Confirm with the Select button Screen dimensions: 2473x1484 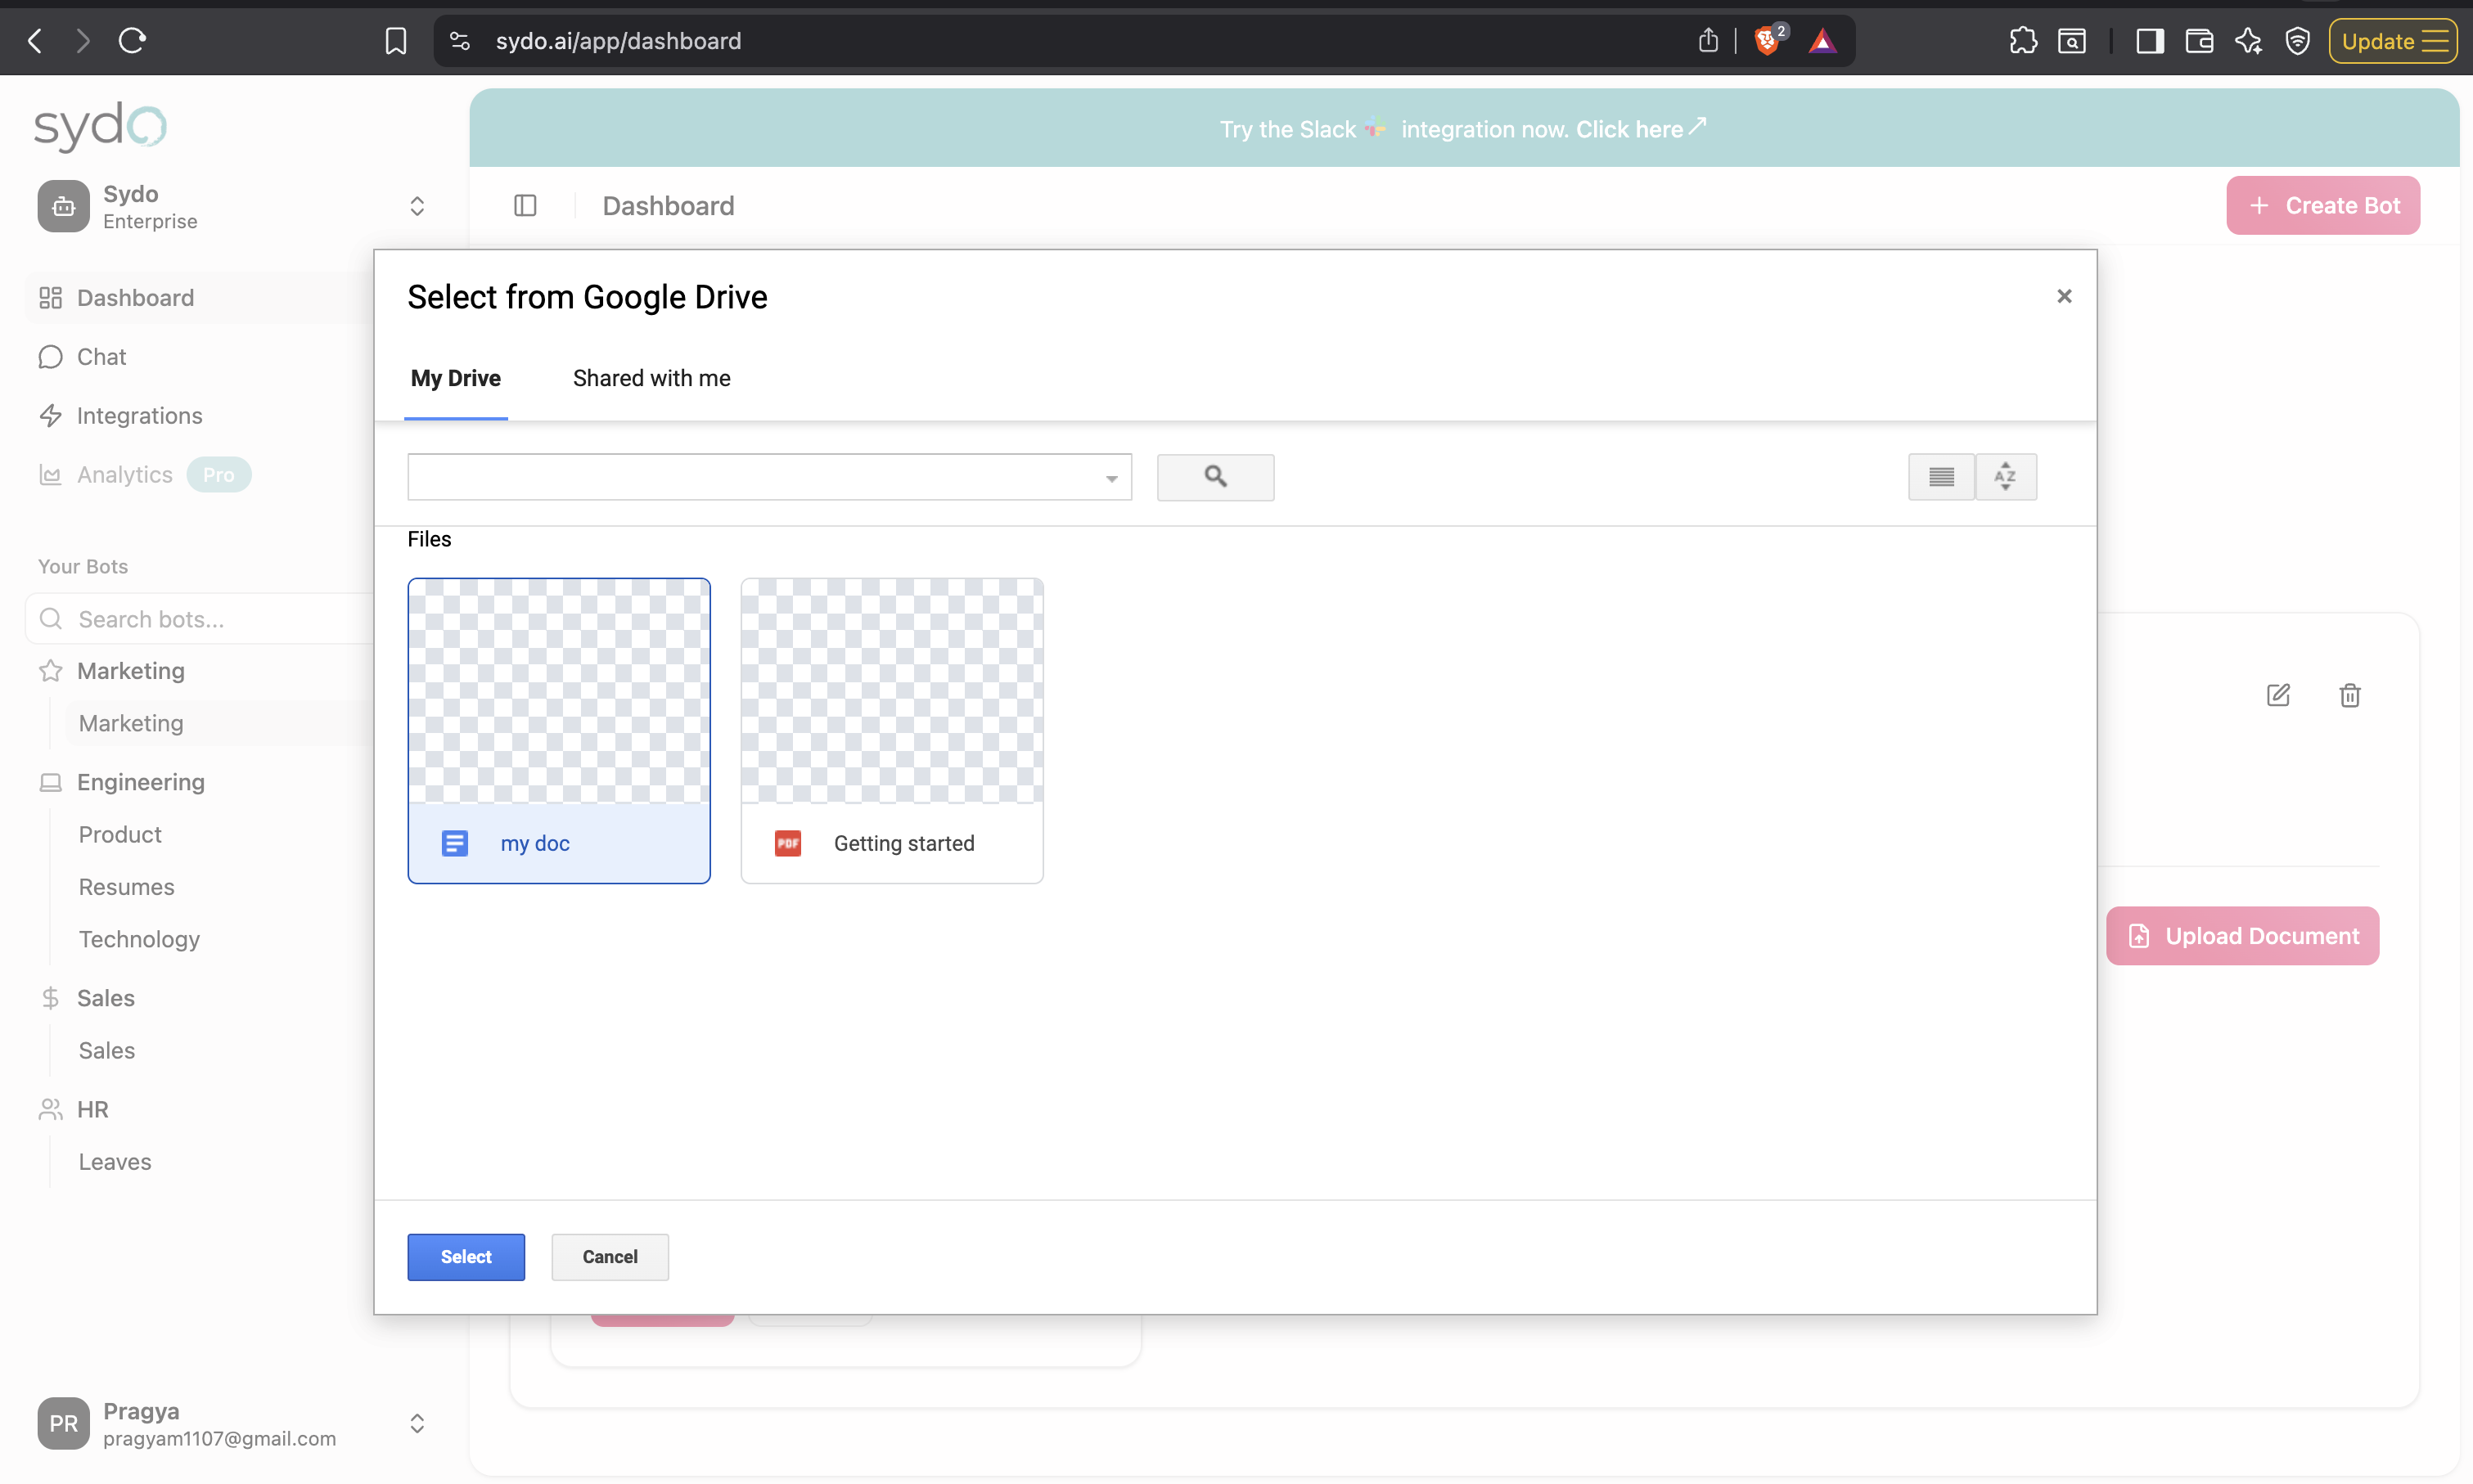(466, 1257)
